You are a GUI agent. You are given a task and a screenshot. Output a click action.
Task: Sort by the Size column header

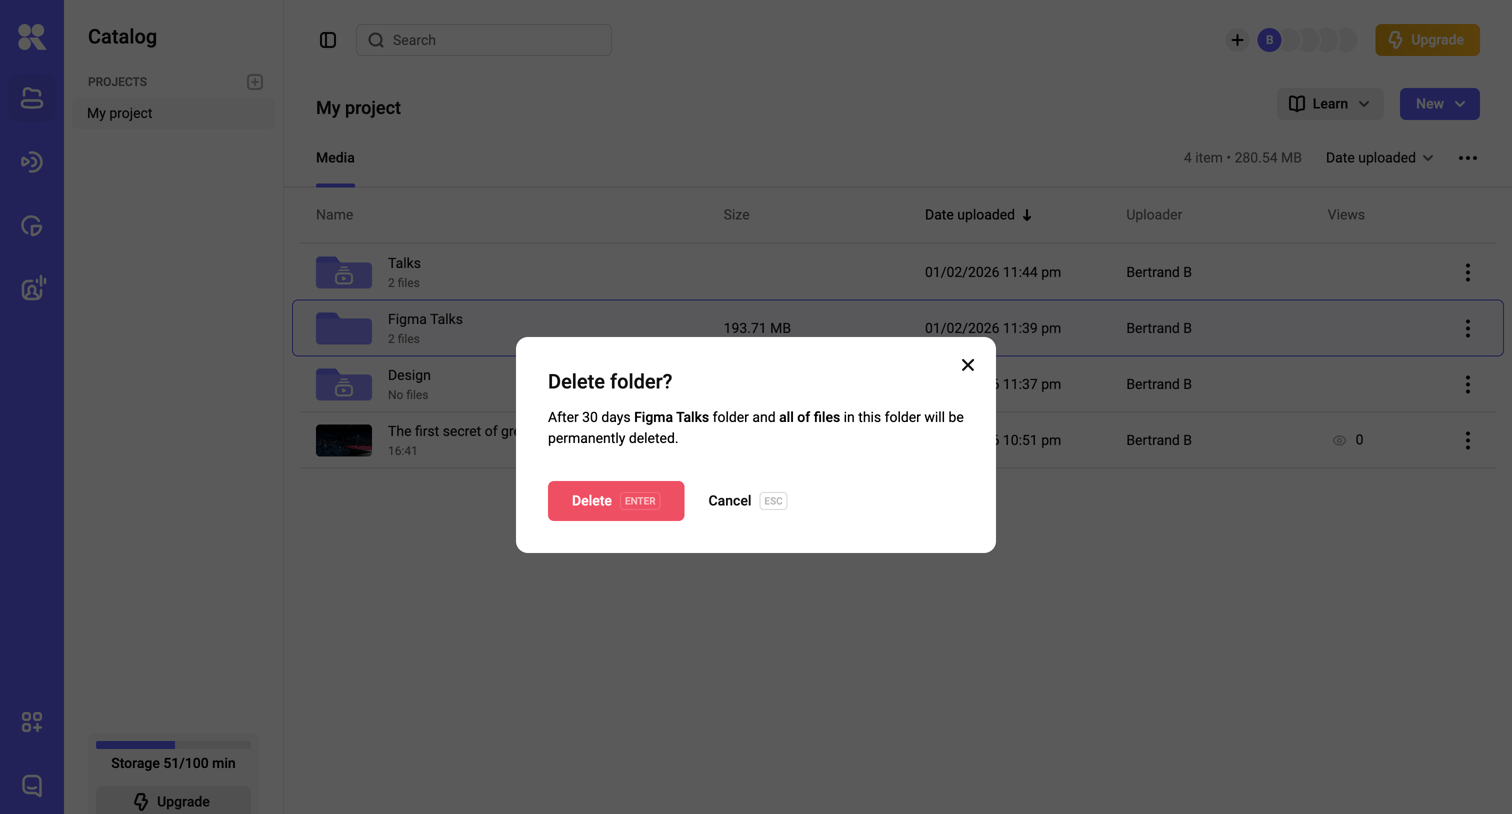[736, 215]
